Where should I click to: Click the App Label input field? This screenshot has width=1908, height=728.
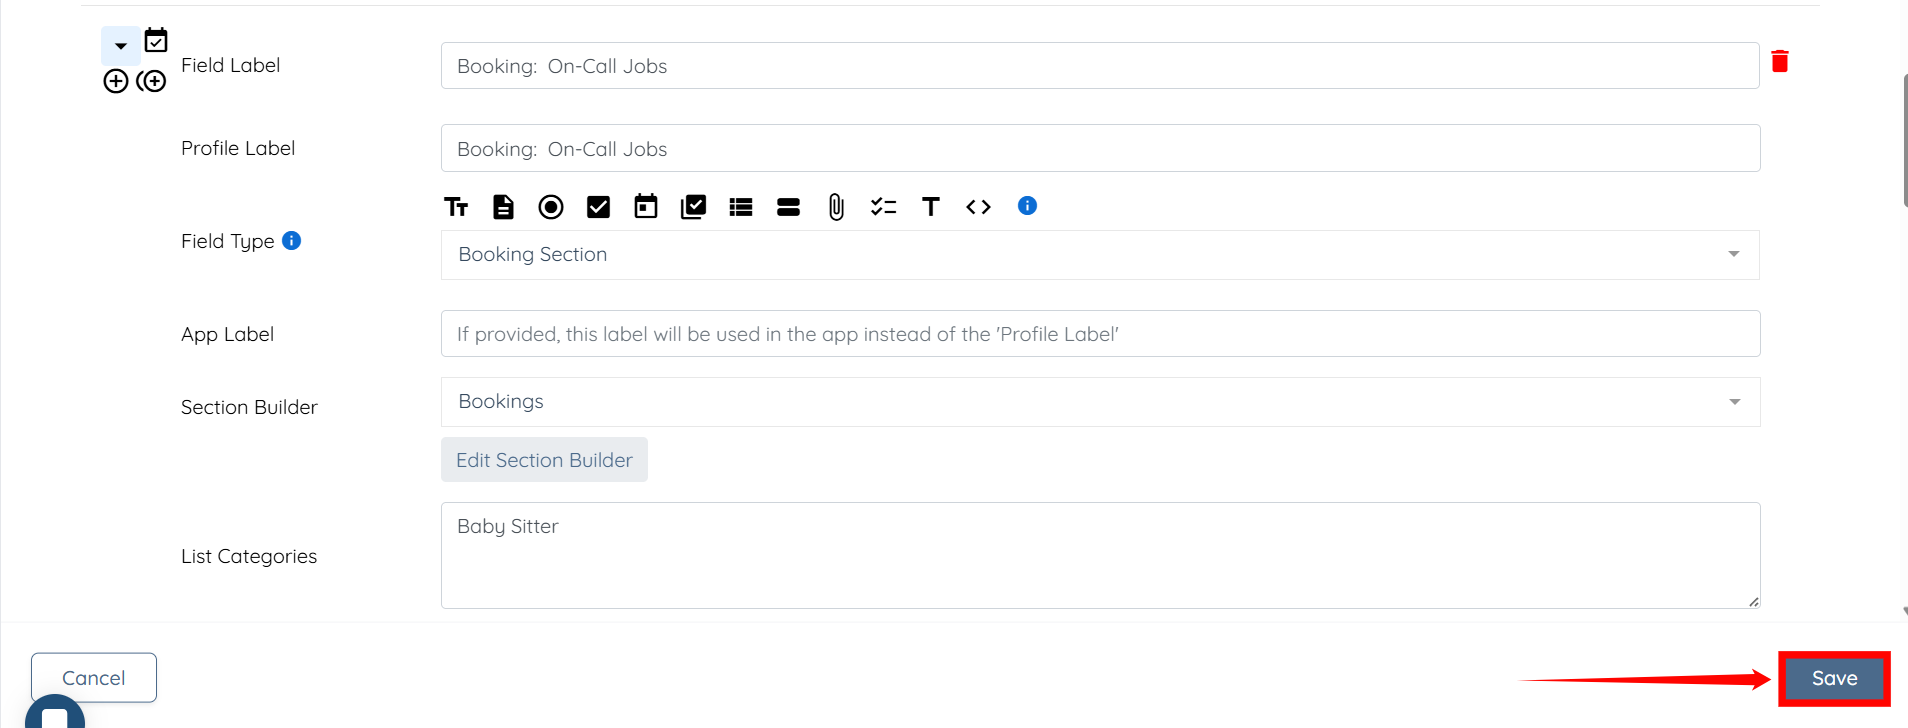pos(1099,334)
